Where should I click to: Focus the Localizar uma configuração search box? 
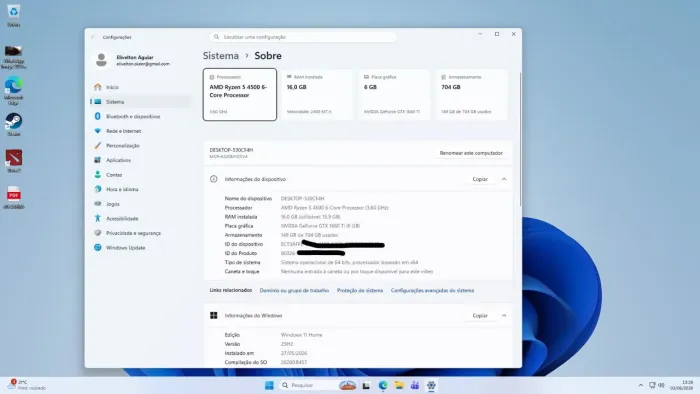tap(303, 37)
